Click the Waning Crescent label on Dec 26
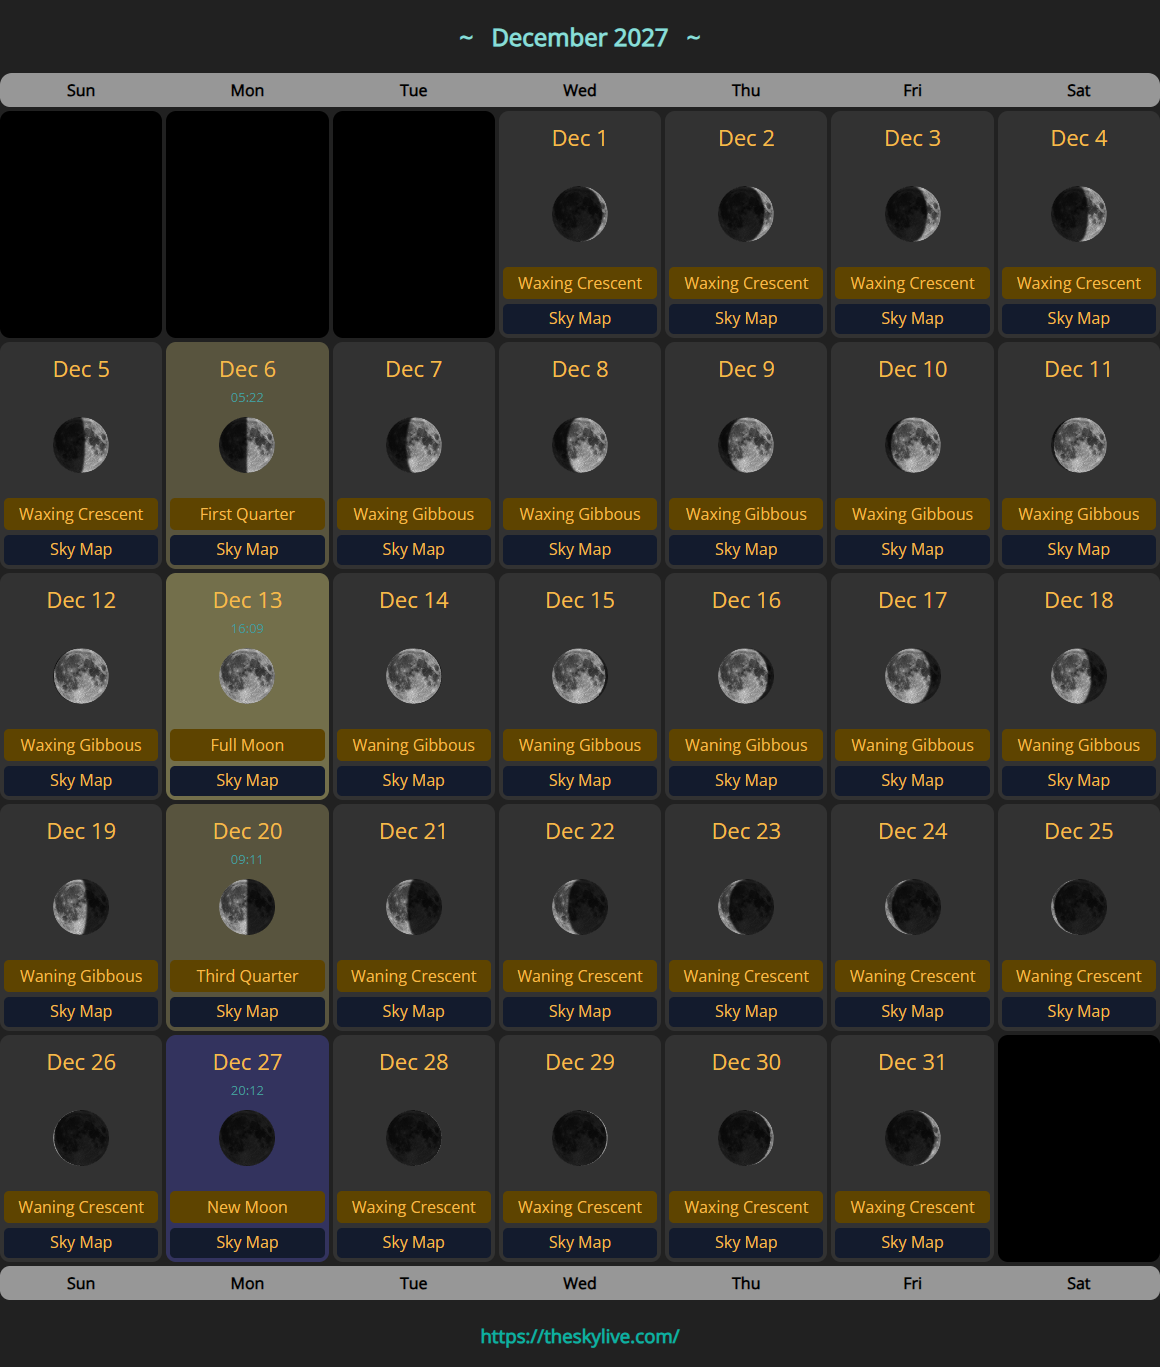 pos(81,1207)
